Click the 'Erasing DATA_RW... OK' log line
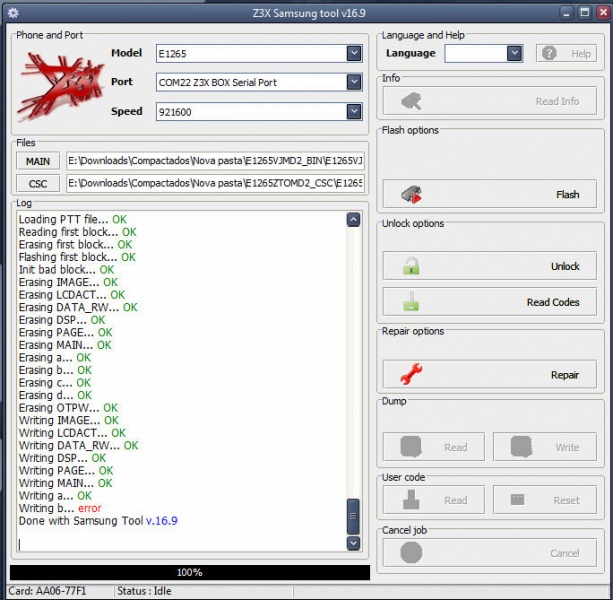Image resolution: width=613 pixels, height=600 pixels. point(78,307)
